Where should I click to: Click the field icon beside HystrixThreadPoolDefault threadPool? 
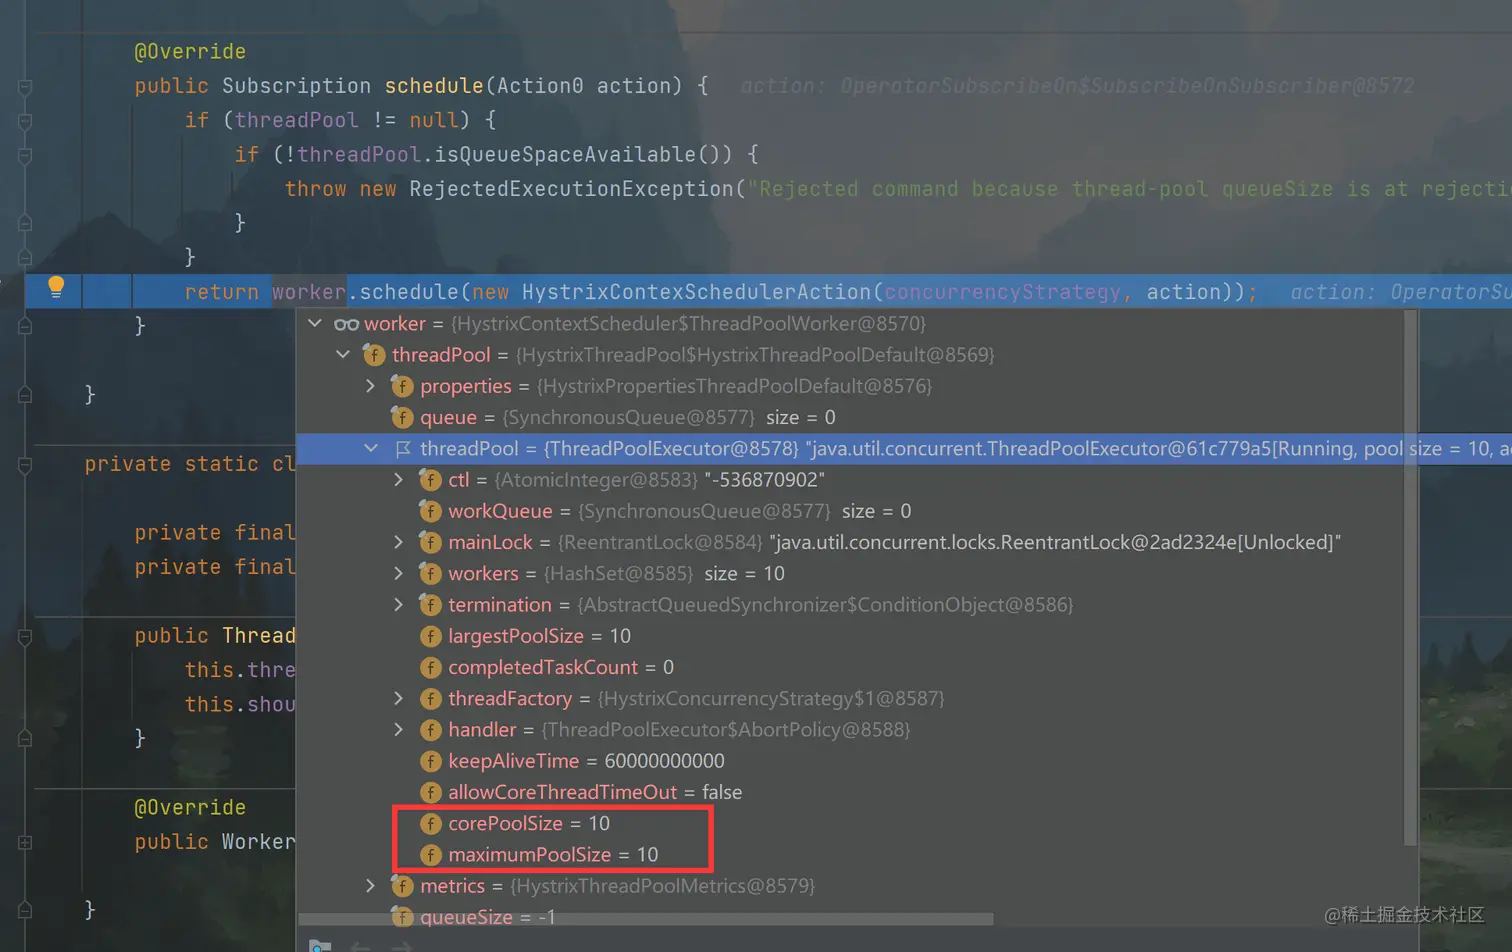coord(374,355)
